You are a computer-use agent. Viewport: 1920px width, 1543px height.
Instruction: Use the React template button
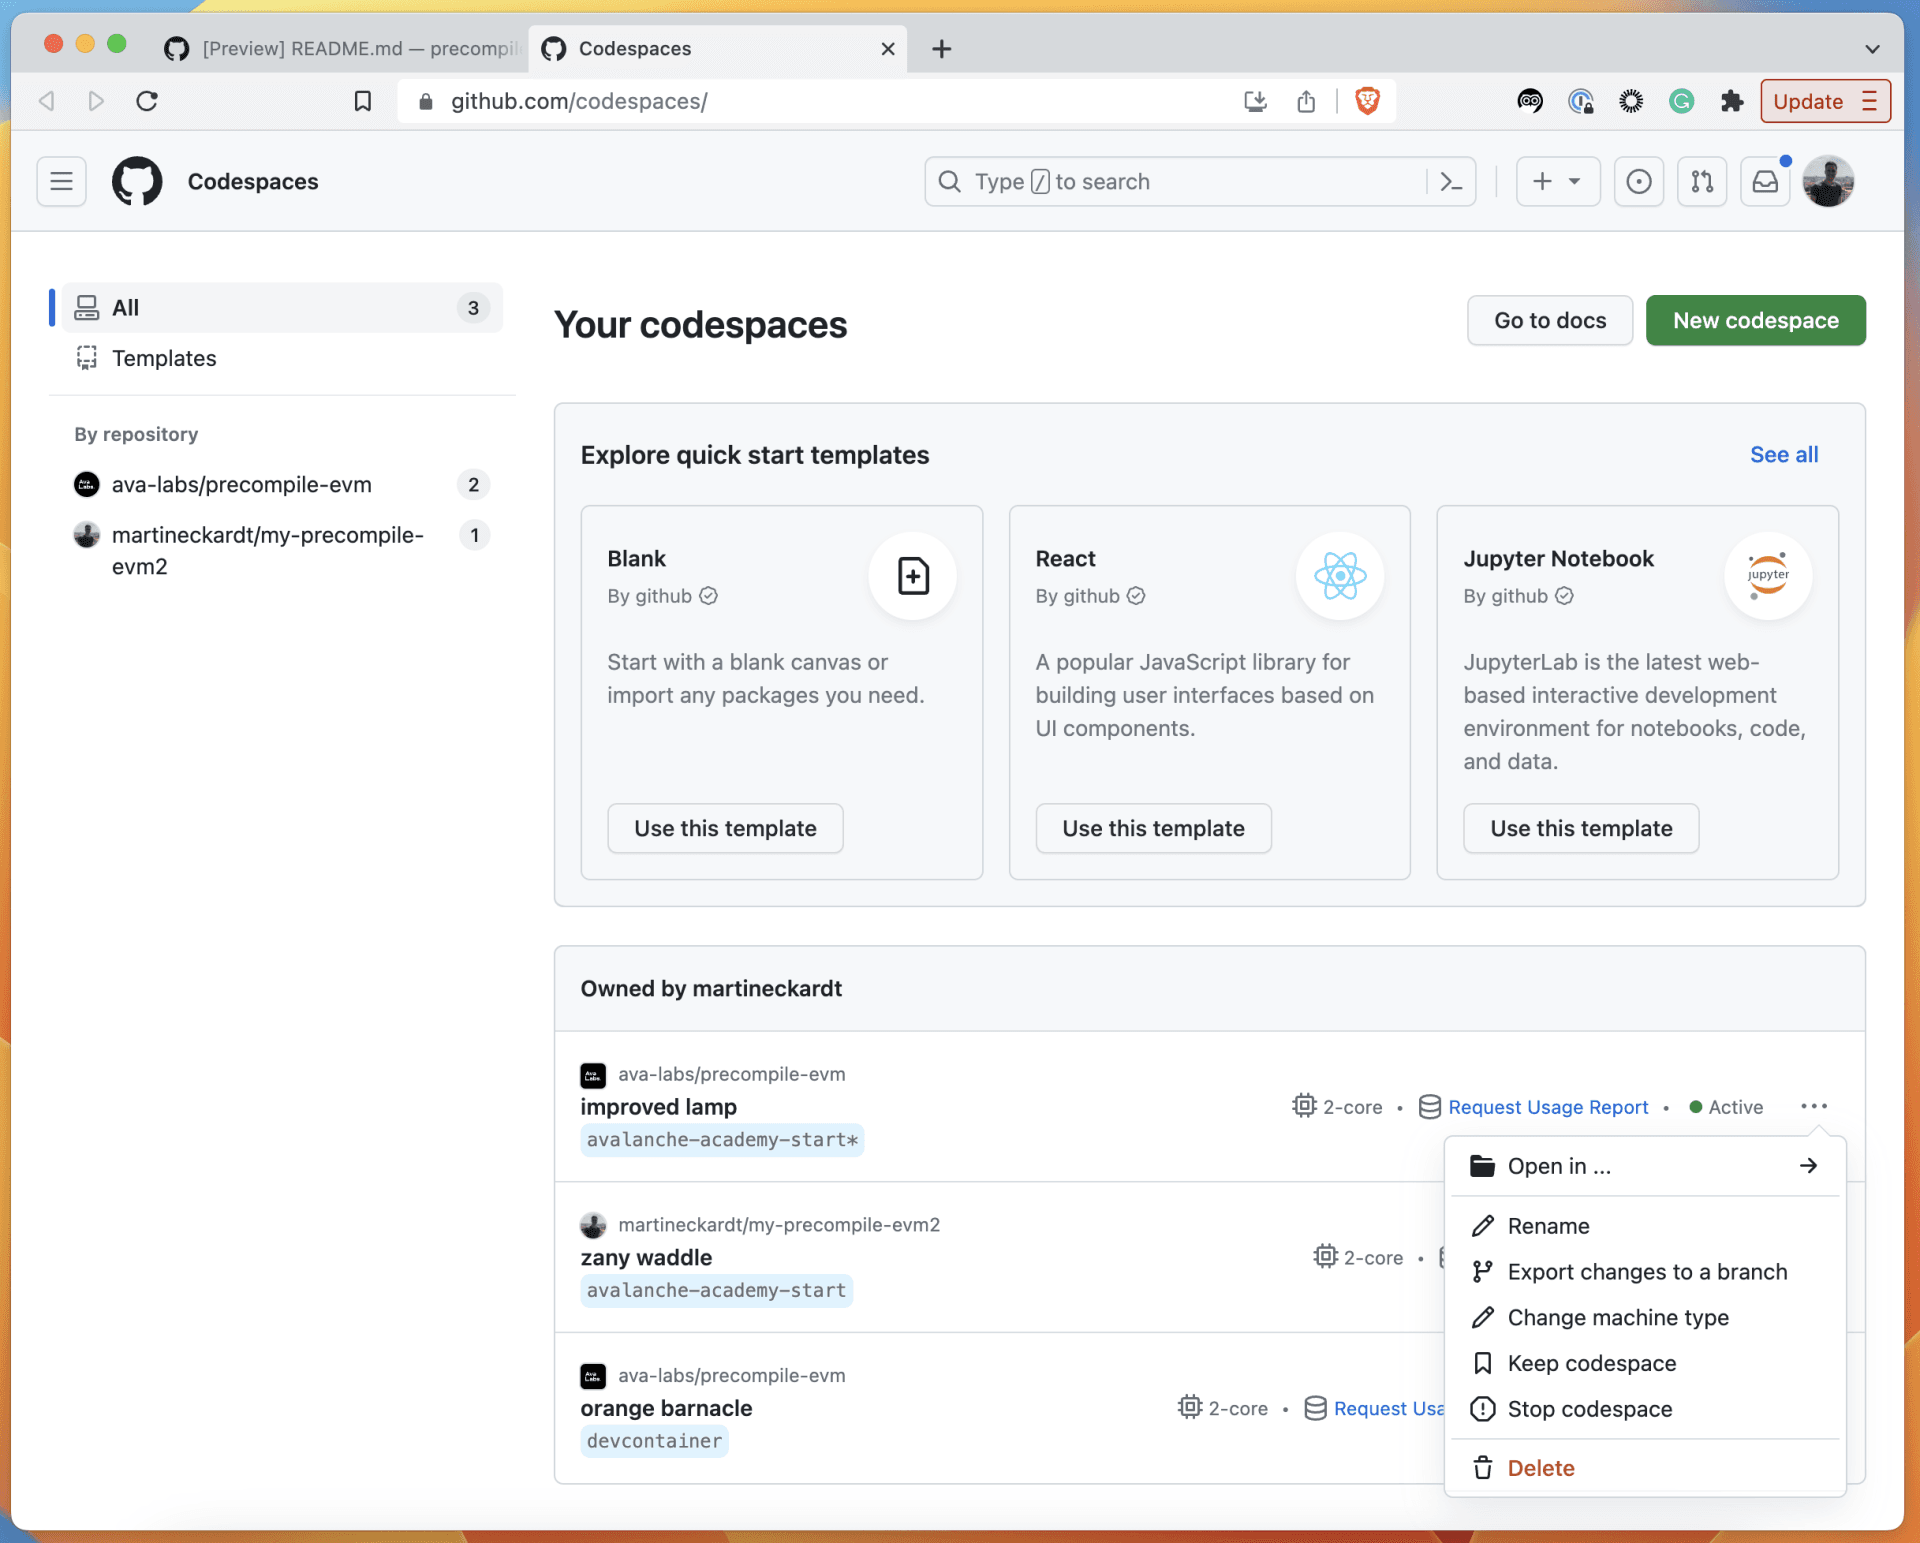coord(1153,828)
